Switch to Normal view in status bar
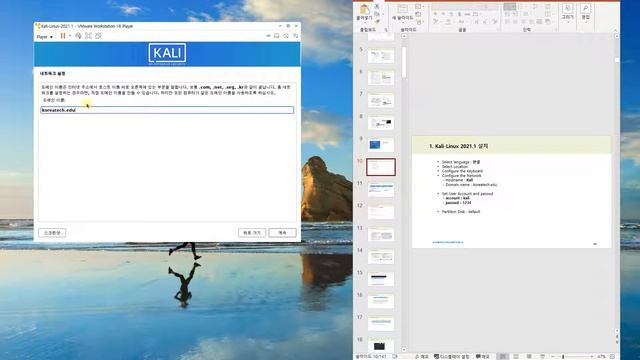The height and width of the screenshot is (360, 640). [x=503, y=356]
